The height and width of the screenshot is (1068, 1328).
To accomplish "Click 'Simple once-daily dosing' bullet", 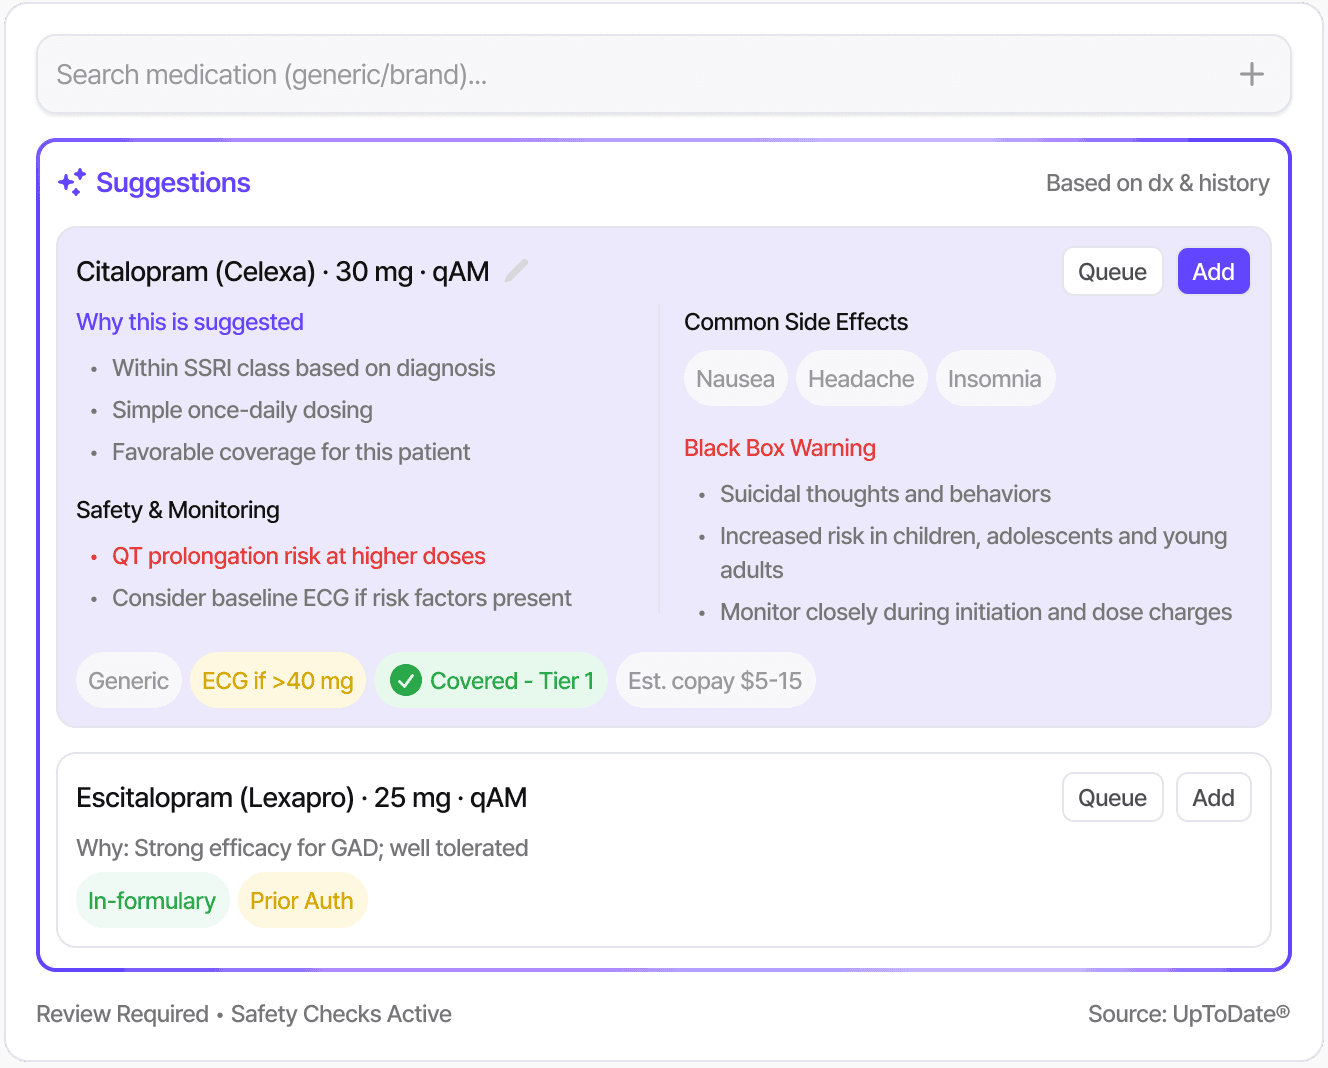I will 242,410.
